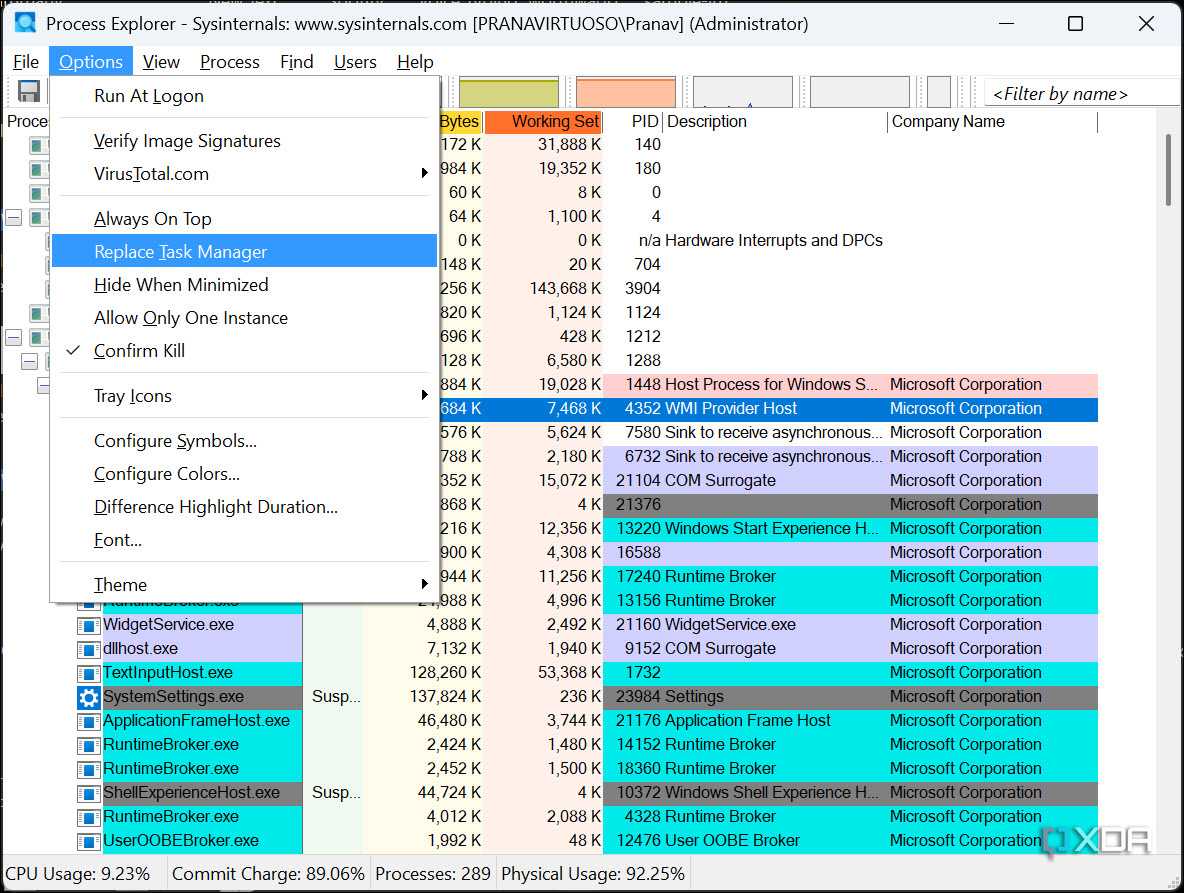The image size is (1184, 893).
Task: Enable Replace Task Manager option
Action: 244,251
